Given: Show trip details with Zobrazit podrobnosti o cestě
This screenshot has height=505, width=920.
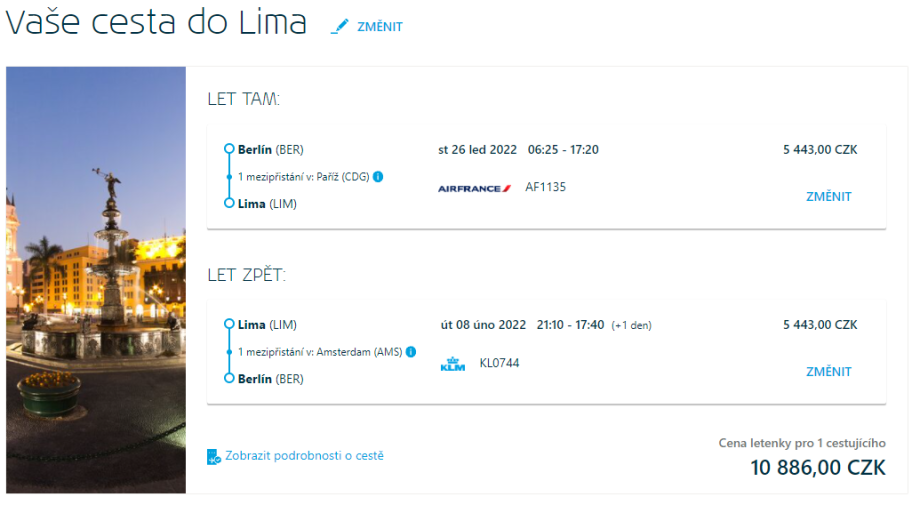Looking at the screenshot, I should coord(304,456).
